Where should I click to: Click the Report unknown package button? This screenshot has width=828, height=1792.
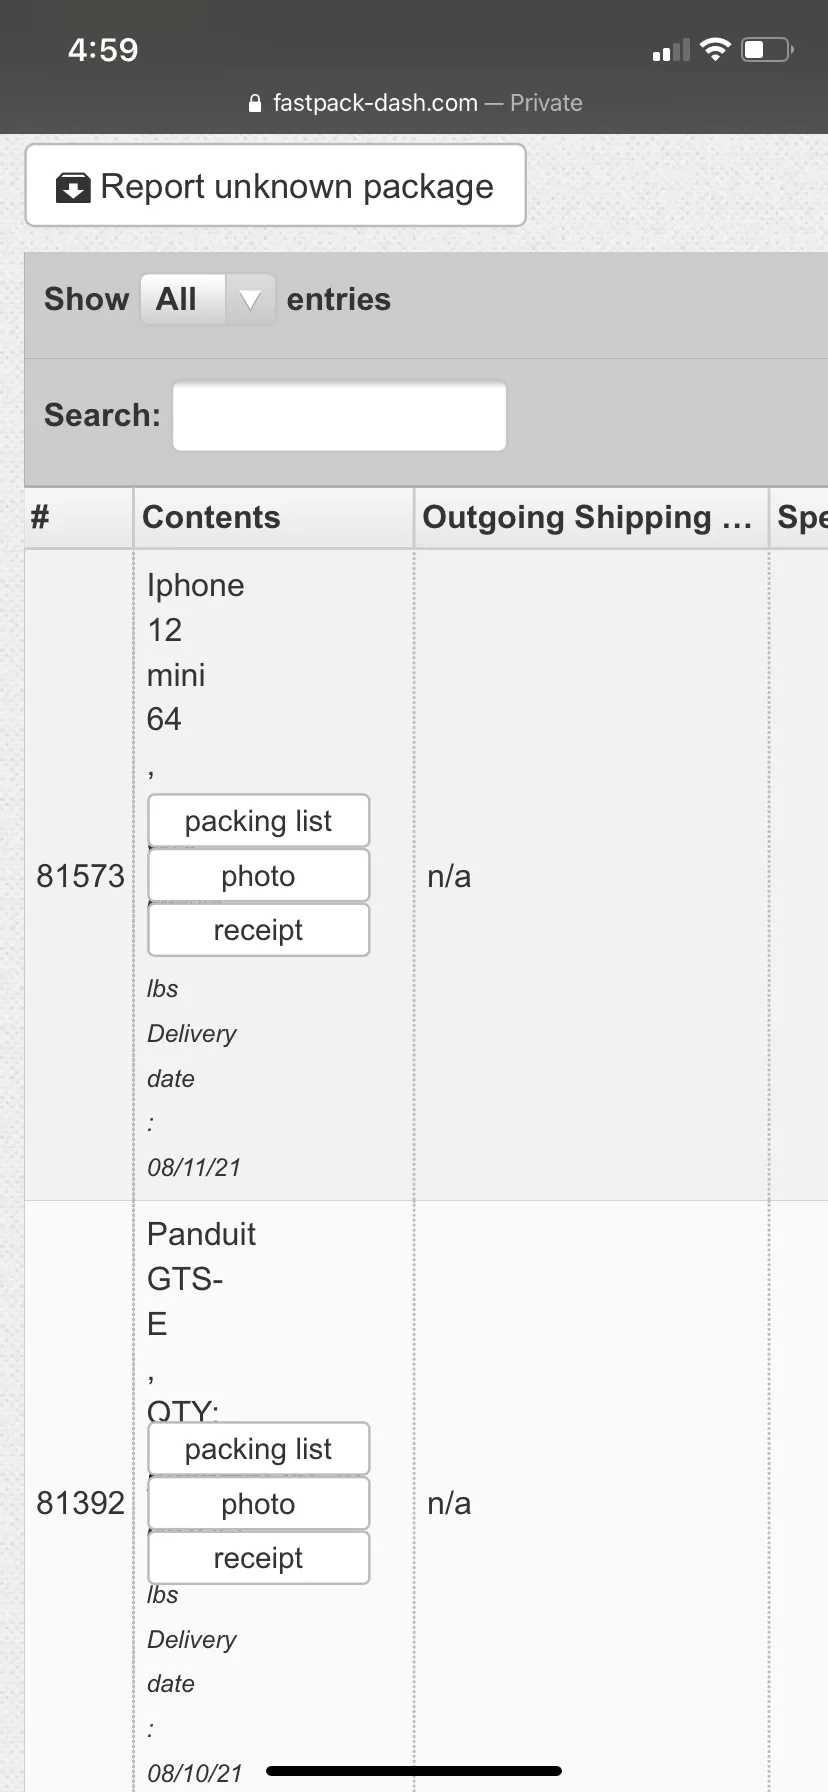[275, 186]
